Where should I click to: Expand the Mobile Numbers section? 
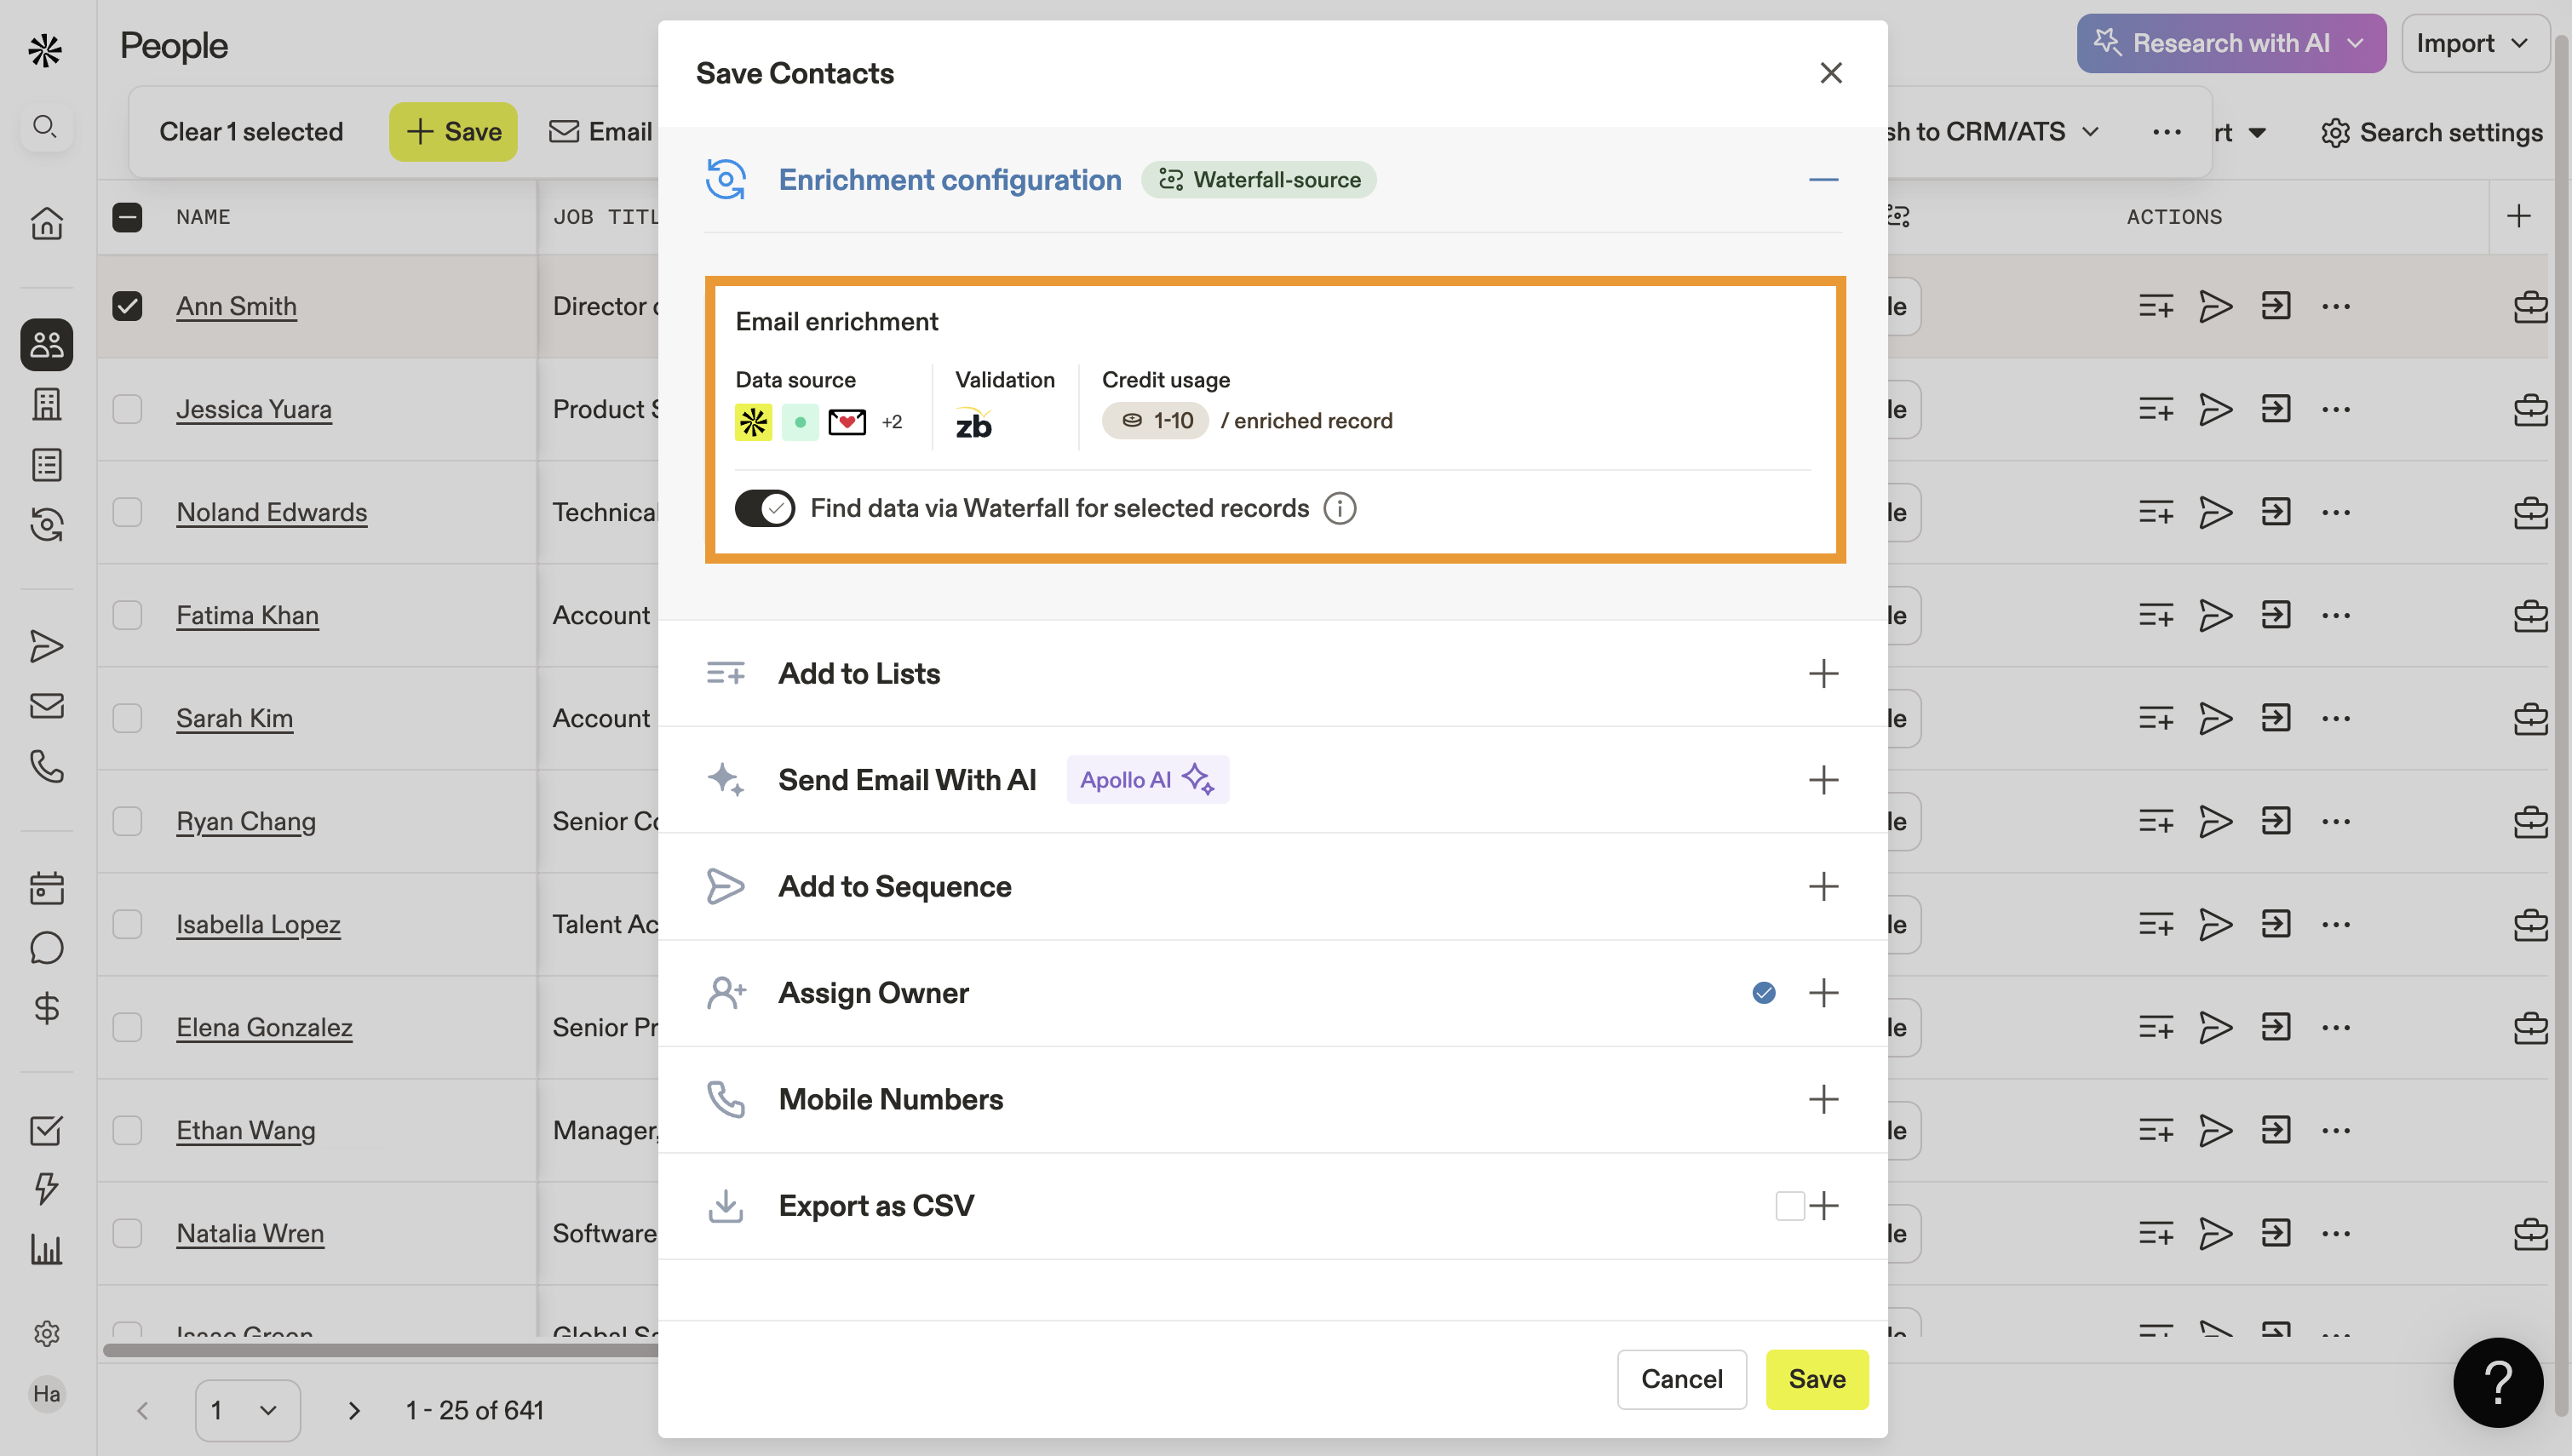click(x=1823, y=1099)
